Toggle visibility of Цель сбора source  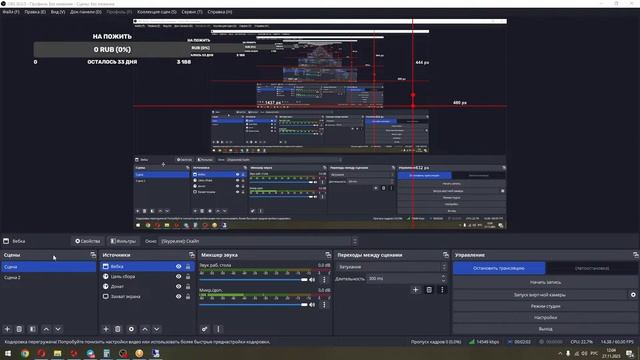coord(178,276)
